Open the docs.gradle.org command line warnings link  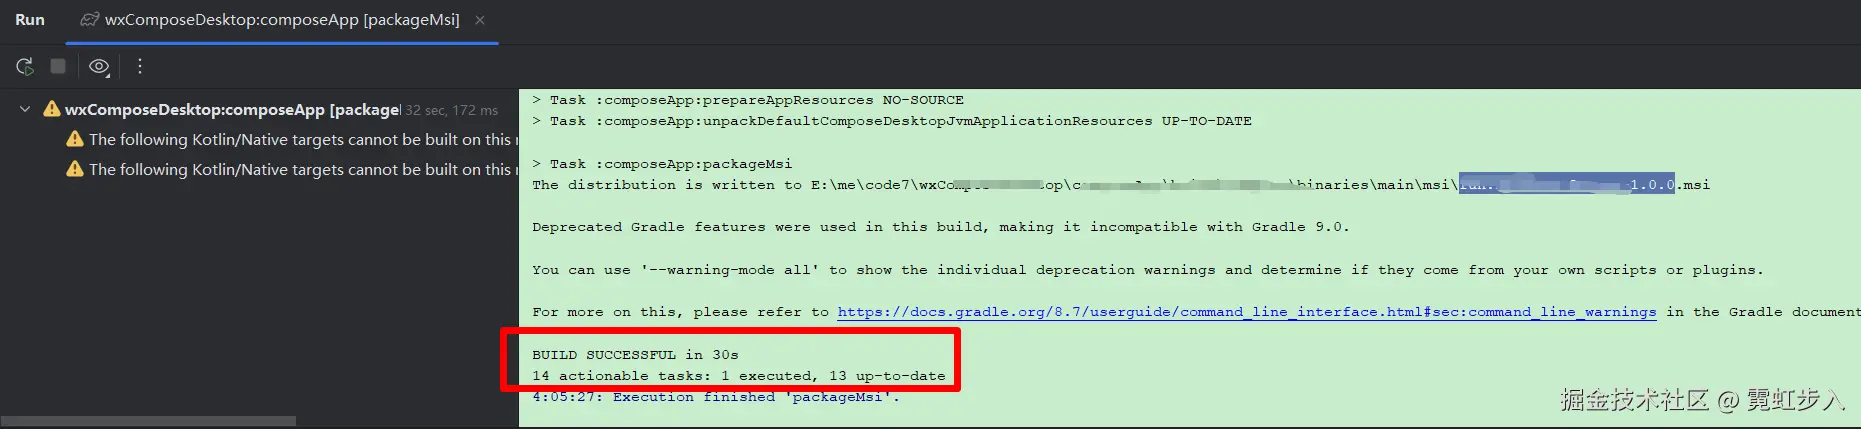click(1247, 312)
